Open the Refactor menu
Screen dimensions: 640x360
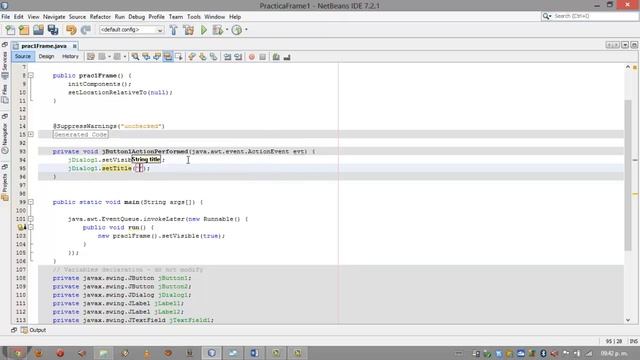click(x=100, y=17)
